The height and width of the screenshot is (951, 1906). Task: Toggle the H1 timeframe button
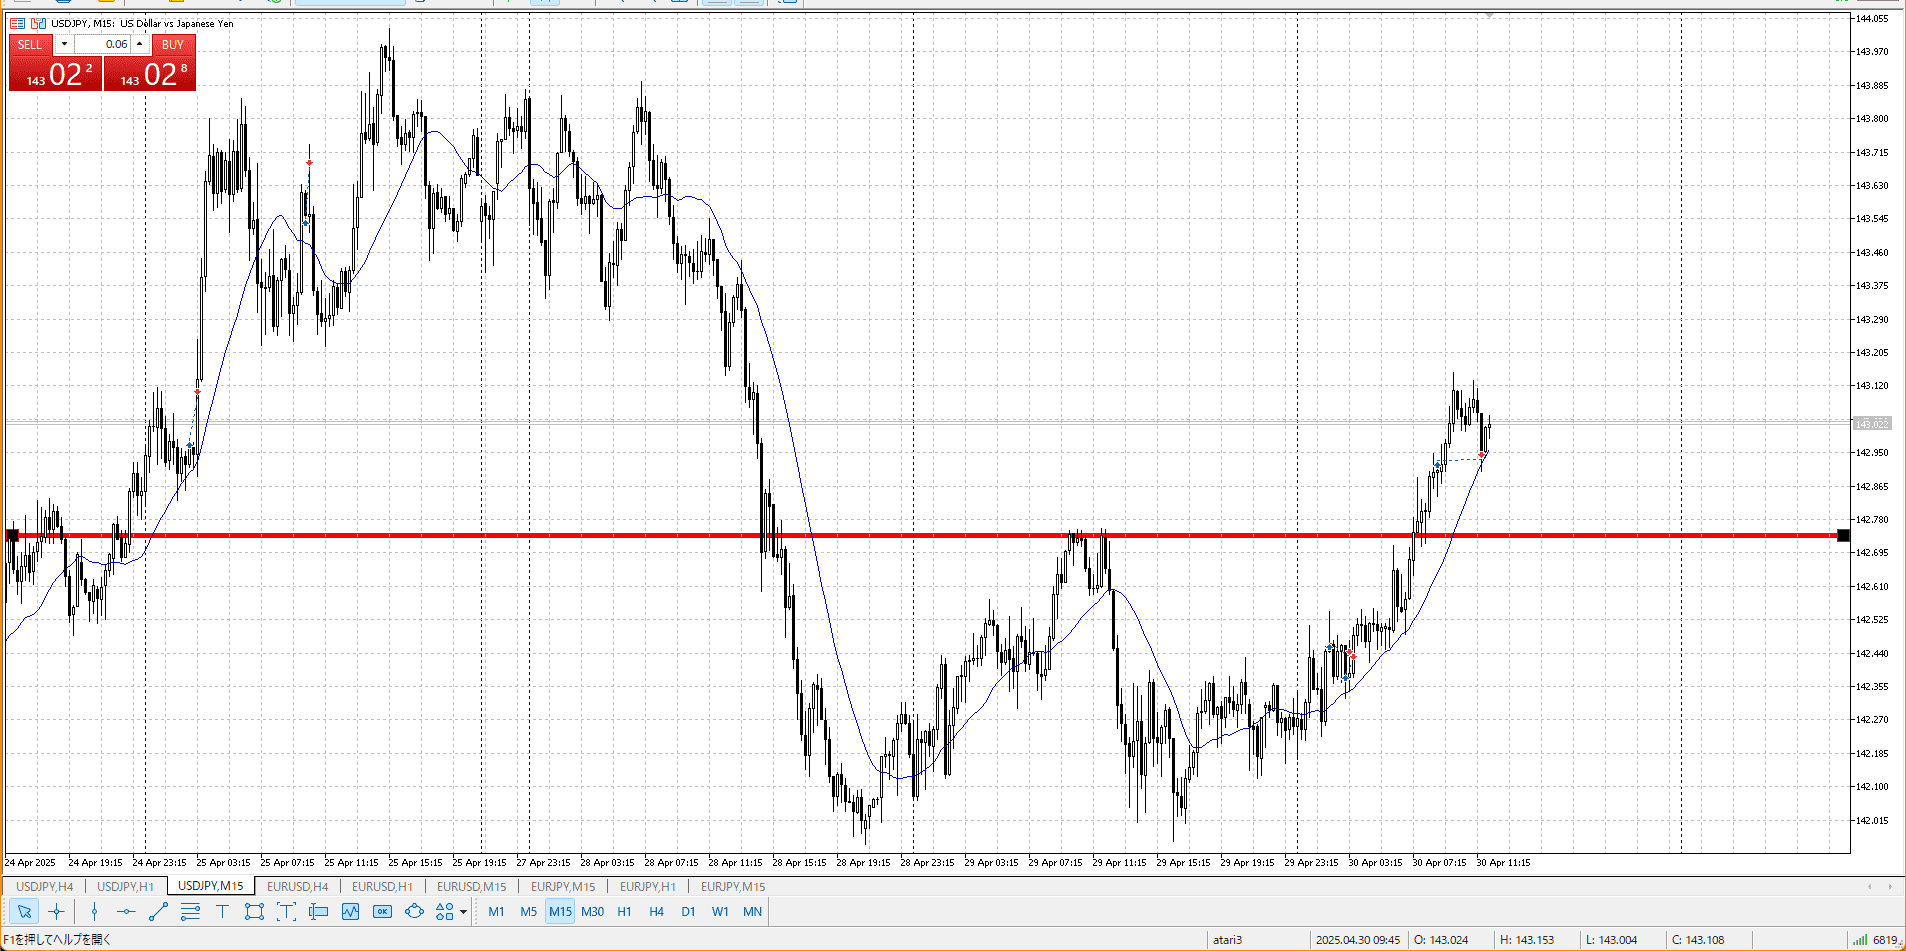point(624,911)
